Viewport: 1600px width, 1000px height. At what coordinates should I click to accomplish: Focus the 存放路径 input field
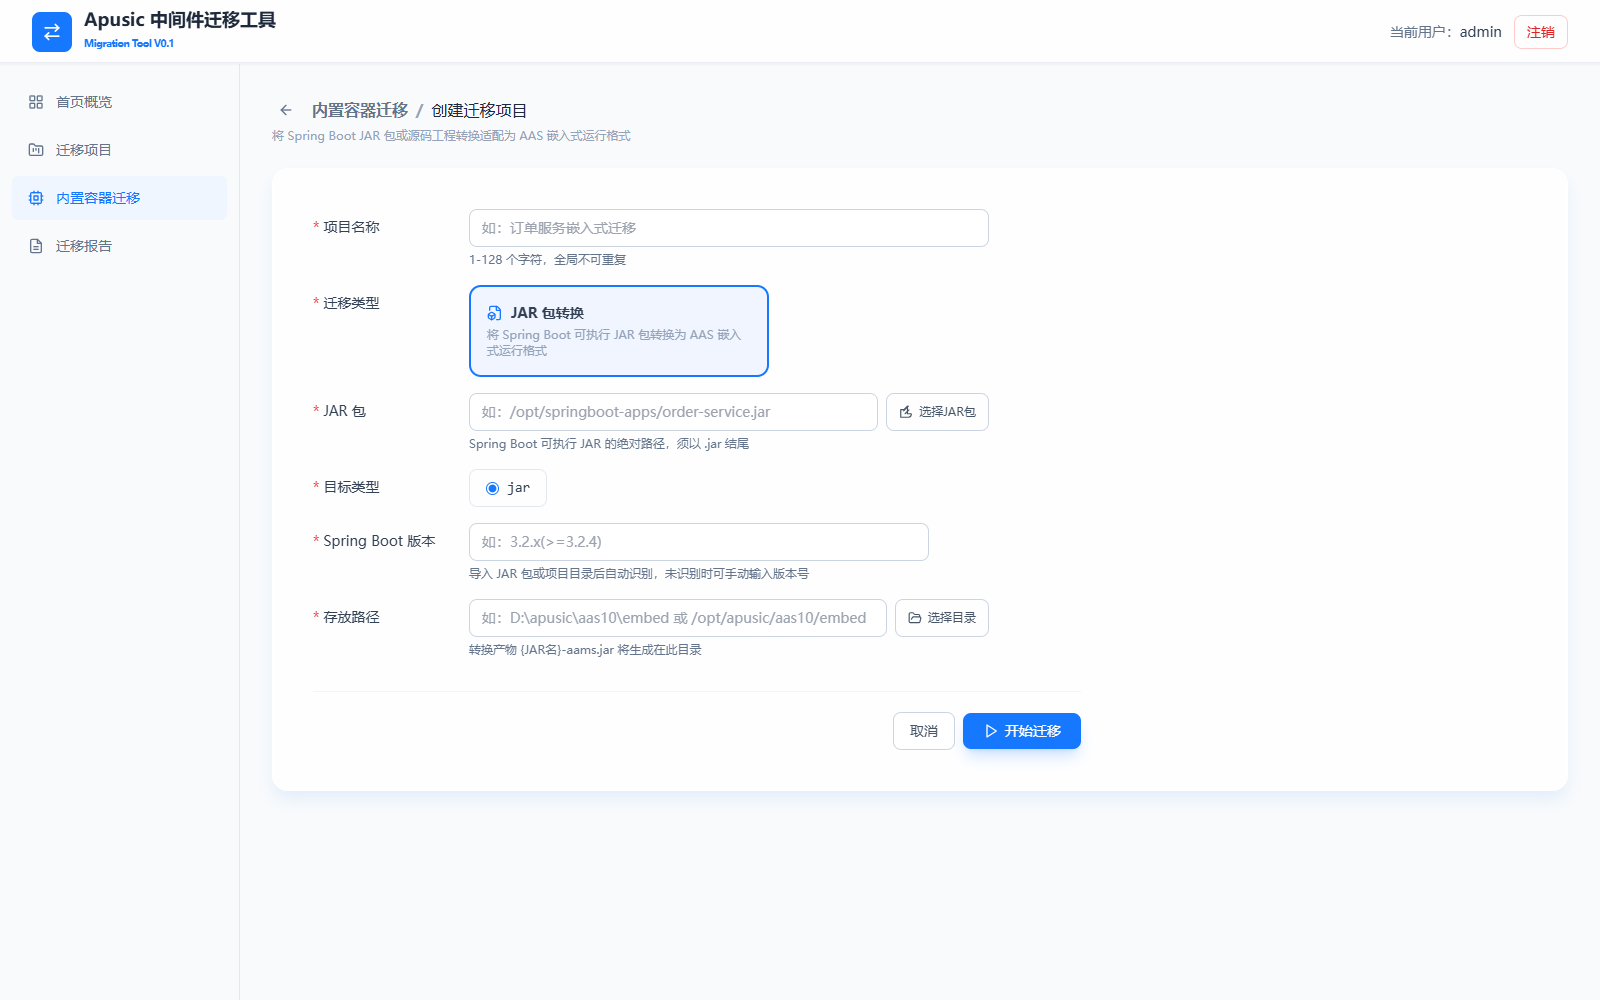click(678, 618)
